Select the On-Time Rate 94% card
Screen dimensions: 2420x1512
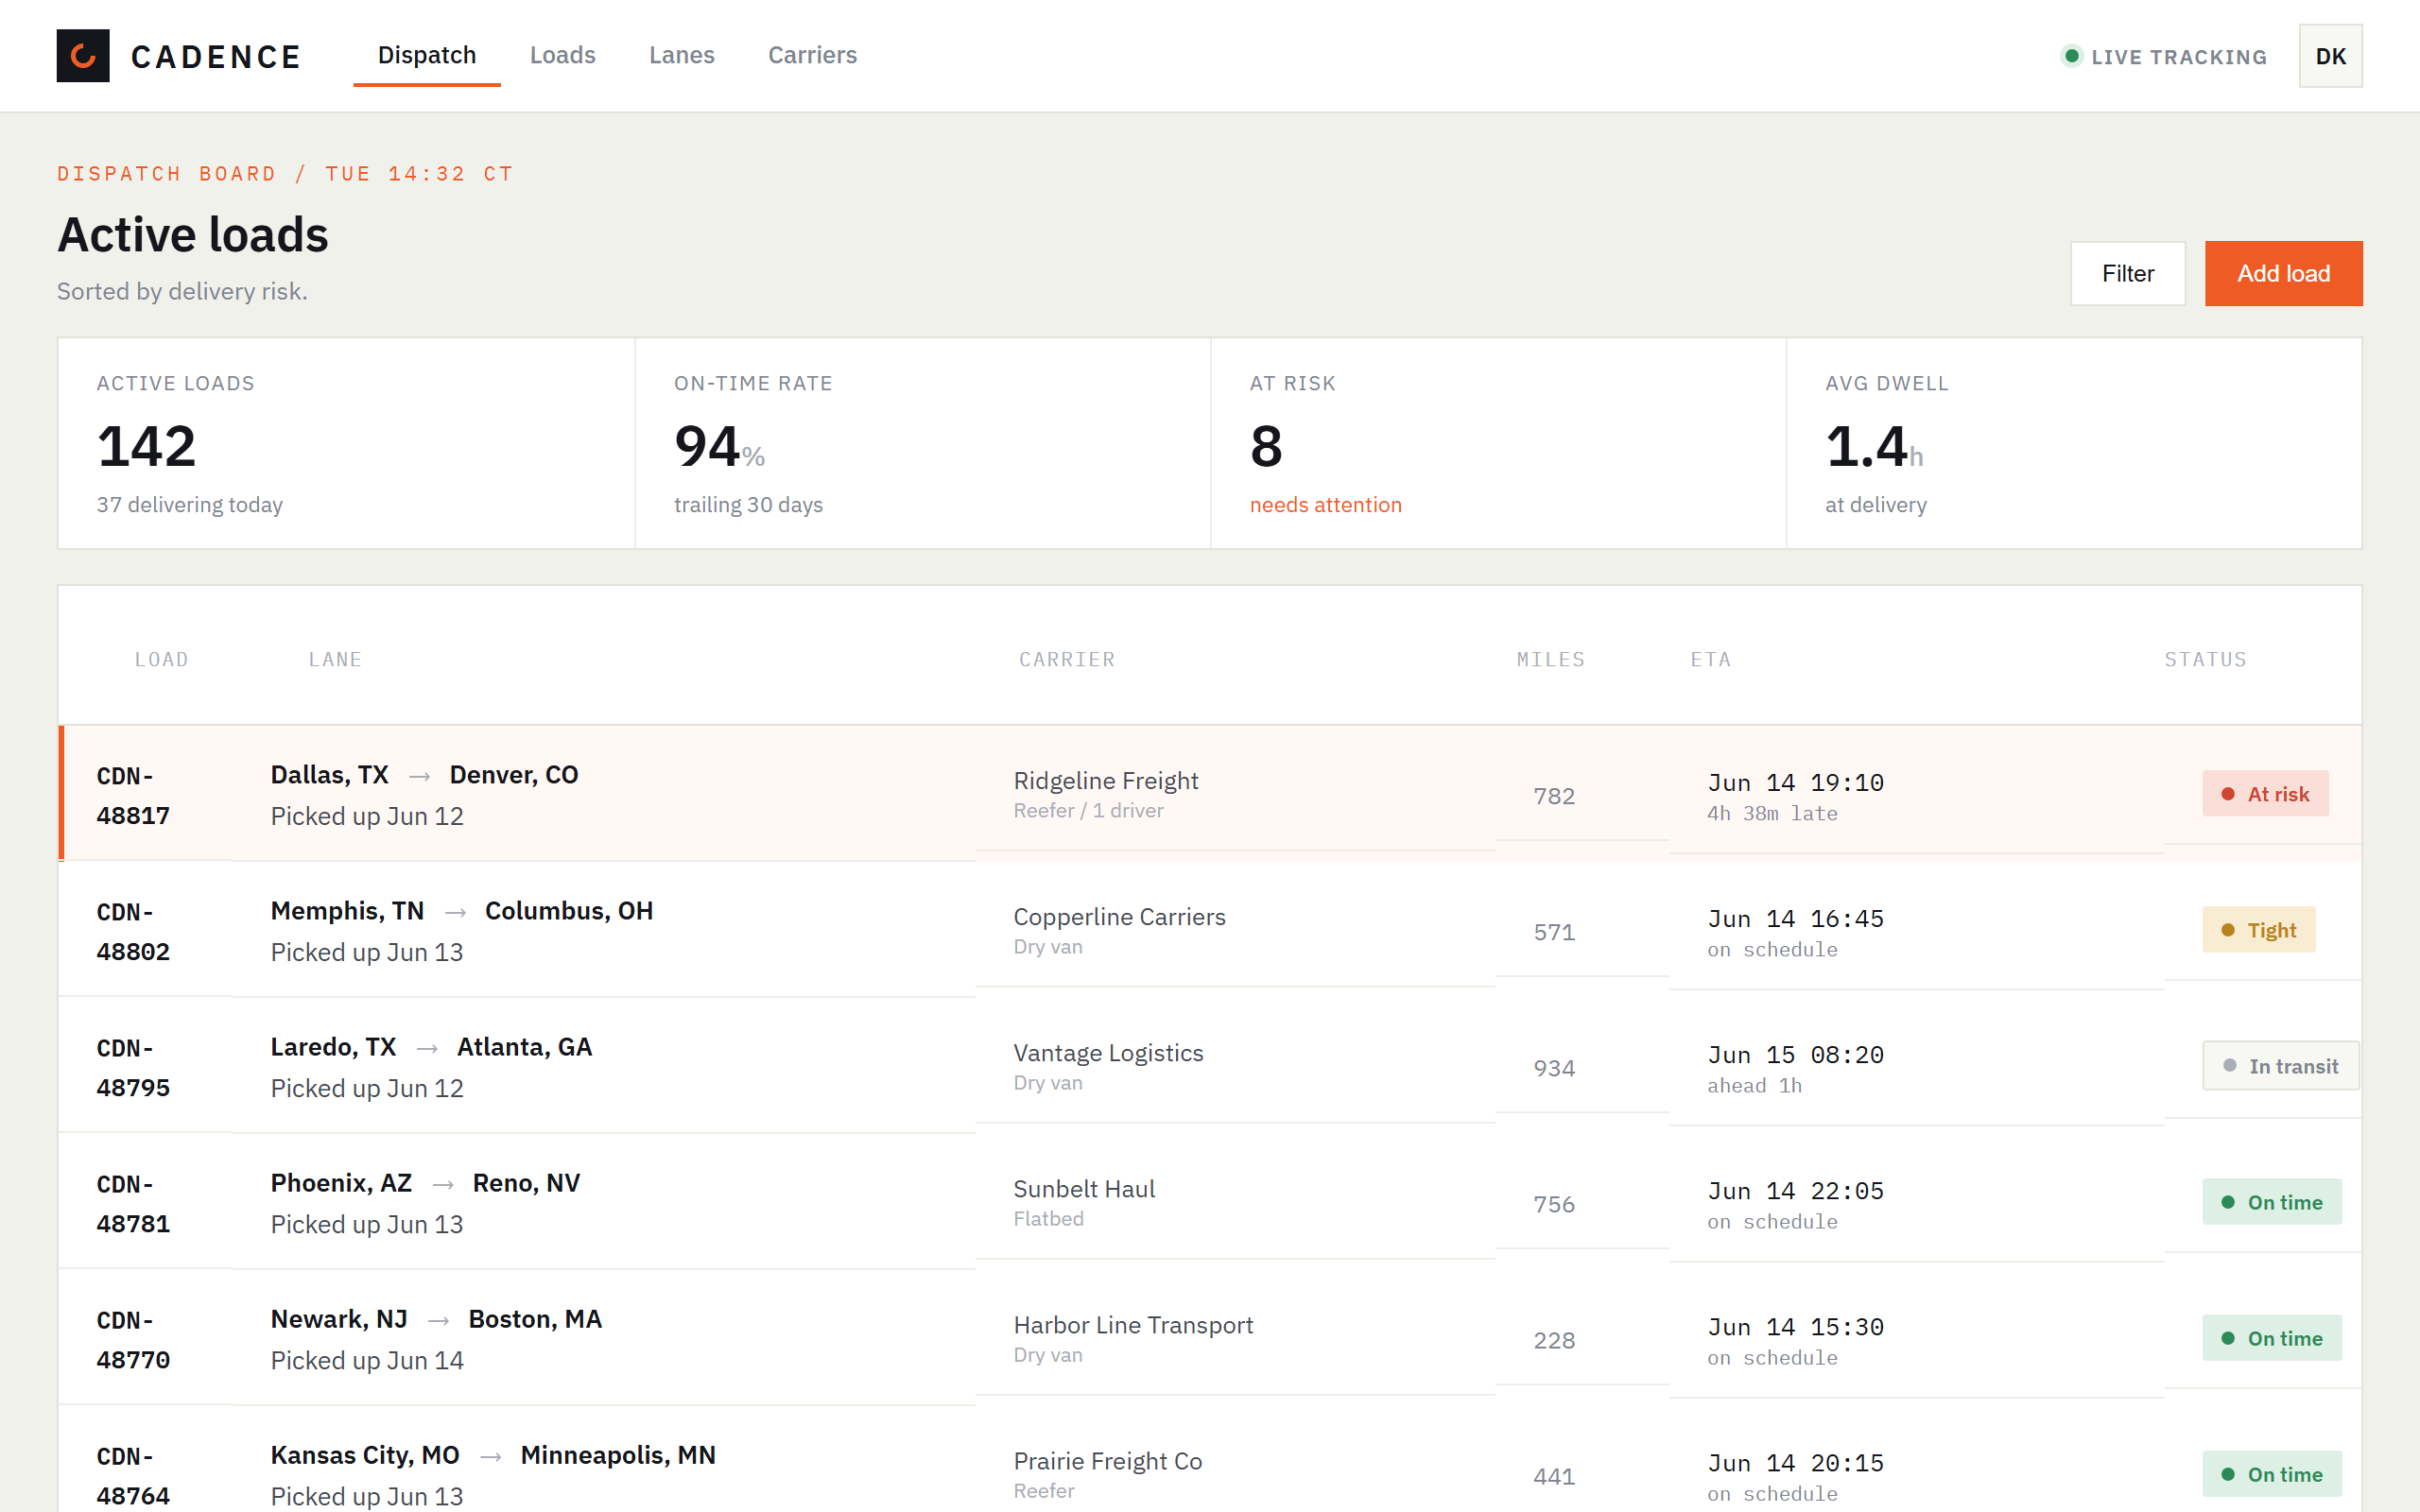pos(922,443)
